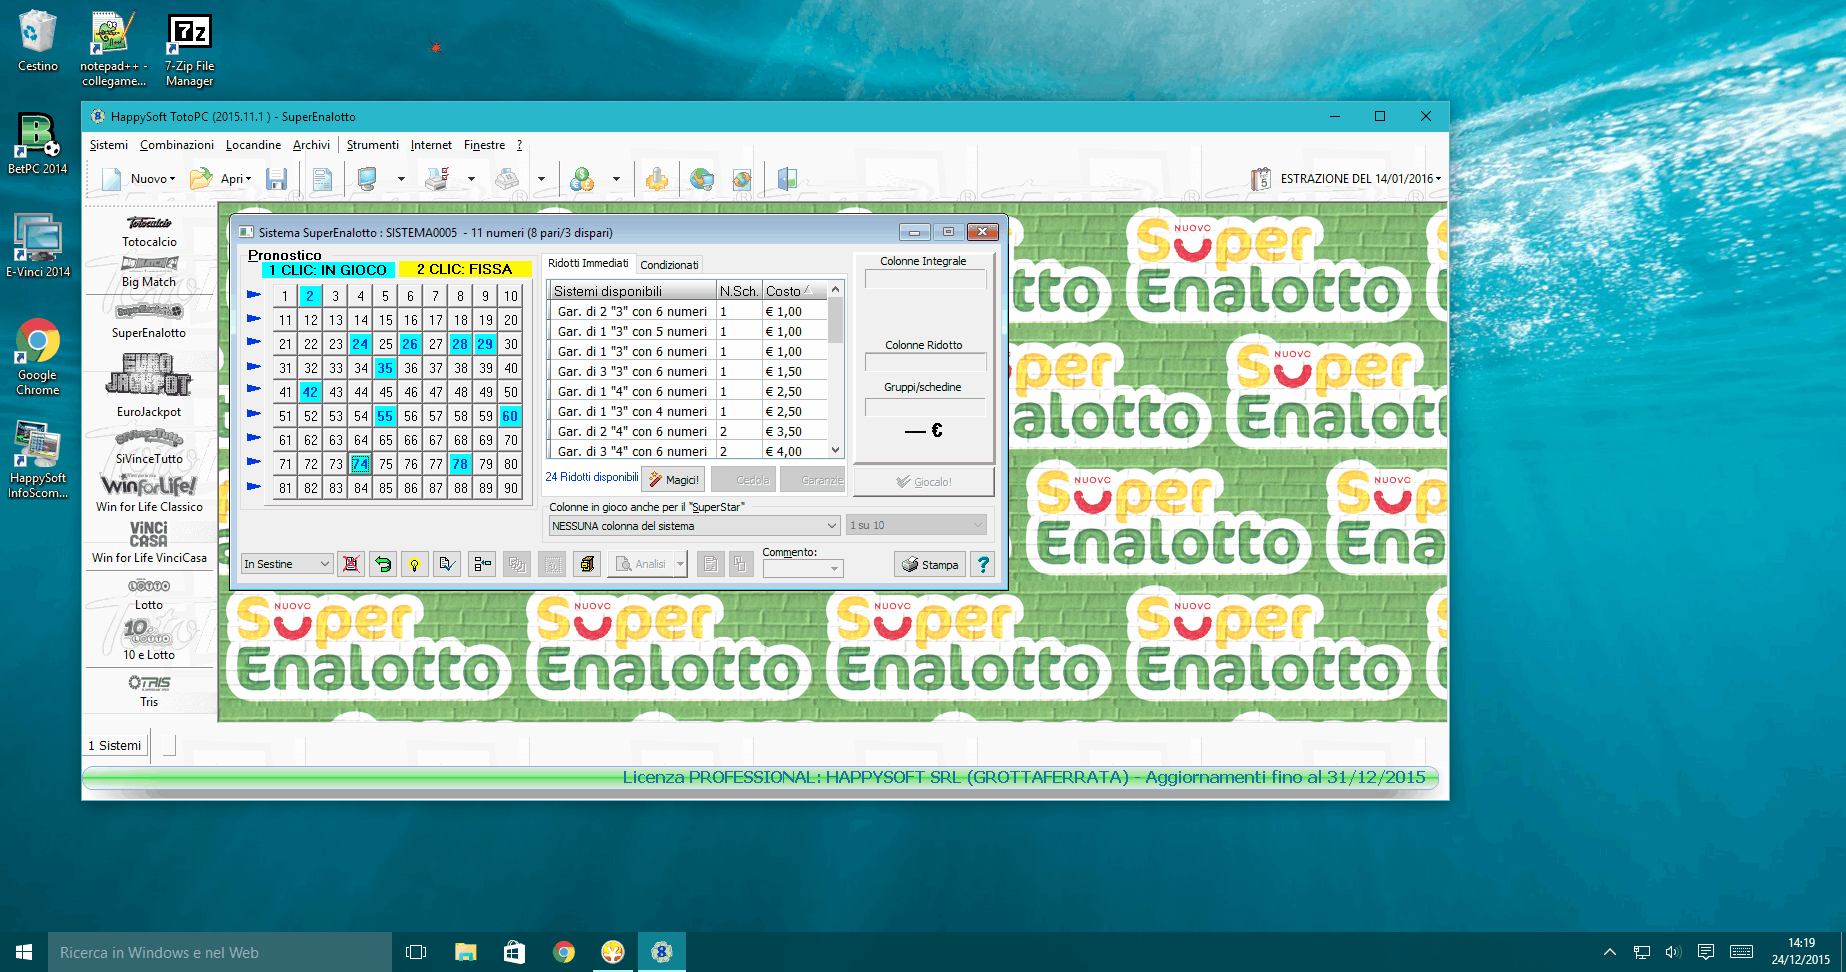The image size is (1846, 972).
Task: Open NESSUNA colonna del sistema dropdown
Action: pos(694,526)
